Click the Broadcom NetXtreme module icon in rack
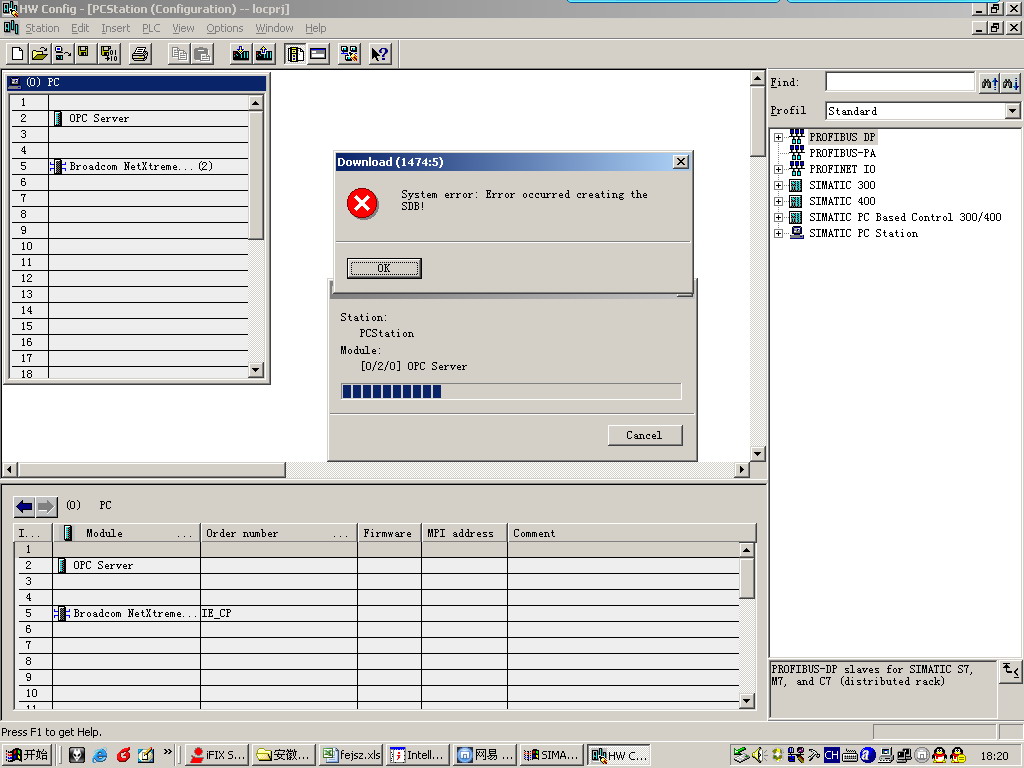1024x768 pixels. tap(57, 167)
